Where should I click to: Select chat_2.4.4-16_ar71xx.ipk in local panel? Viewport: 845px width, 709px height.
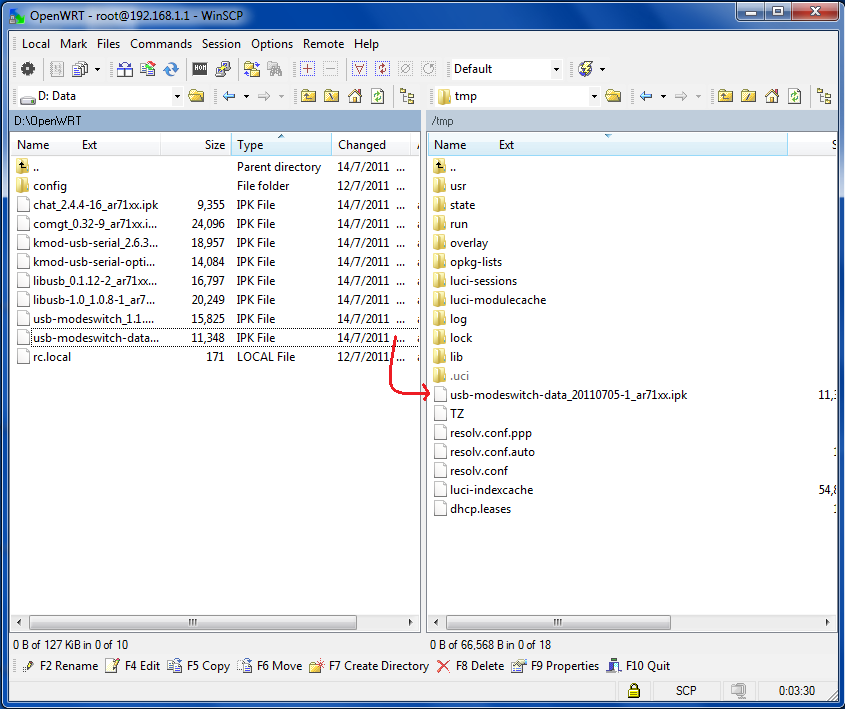95,205
